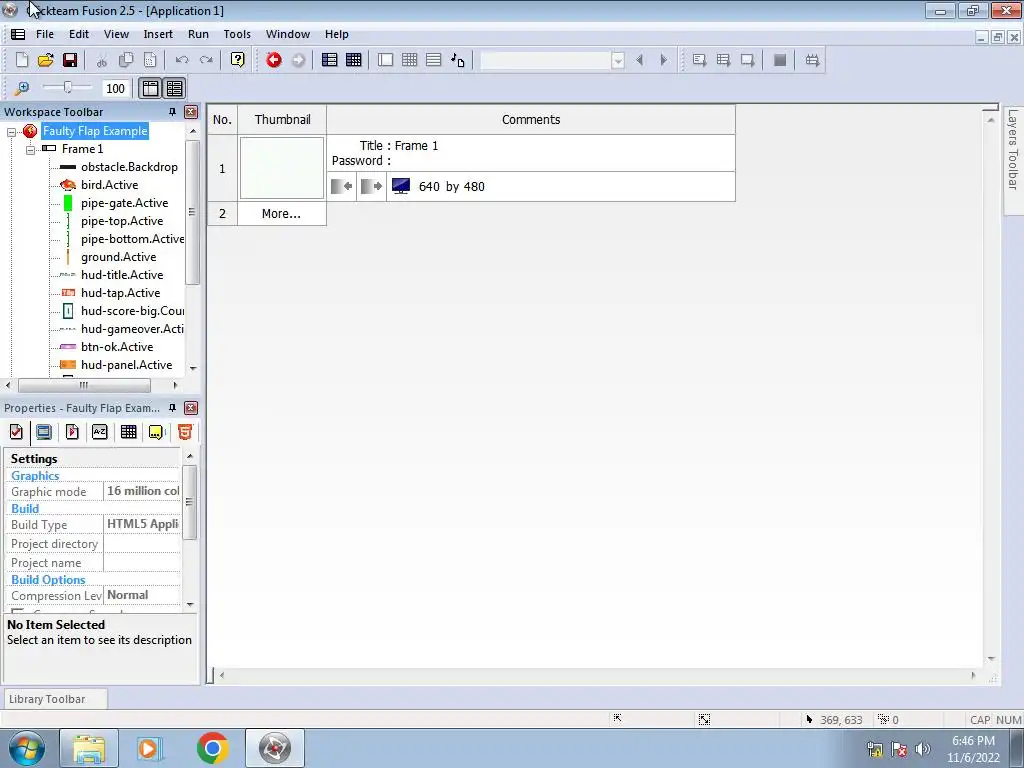
Task: Collapse the Frame 1 tree node
Action: click(x=30, y=150)
